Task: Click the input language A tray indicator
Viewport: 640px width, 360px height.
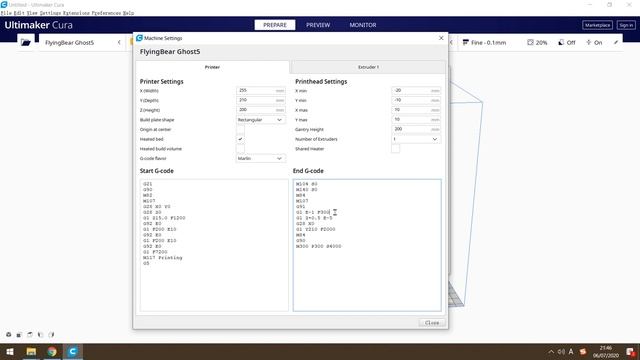Action: pyautogui.click(x=571, y=352)
